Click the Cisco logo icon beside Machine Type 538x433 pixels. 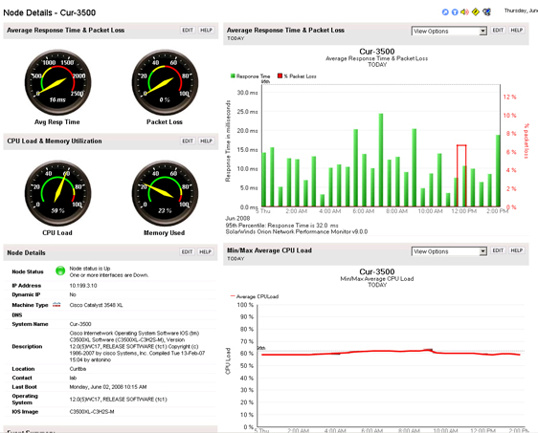tap(57, 305)
